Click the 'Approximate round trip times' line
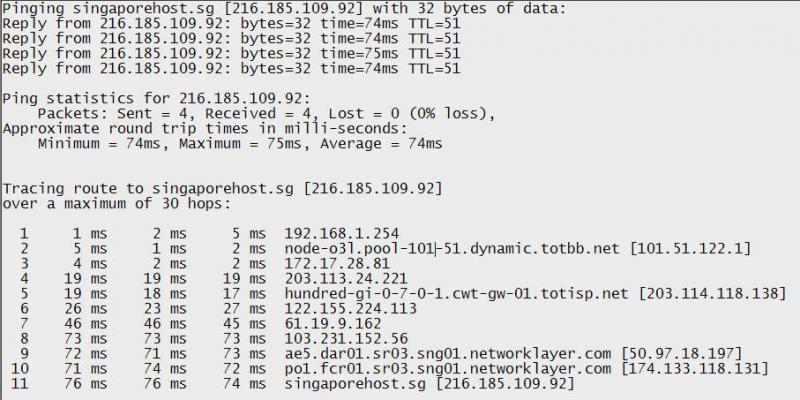The width and height of the screenshot is (800, 400). click(x=205, y=129)
